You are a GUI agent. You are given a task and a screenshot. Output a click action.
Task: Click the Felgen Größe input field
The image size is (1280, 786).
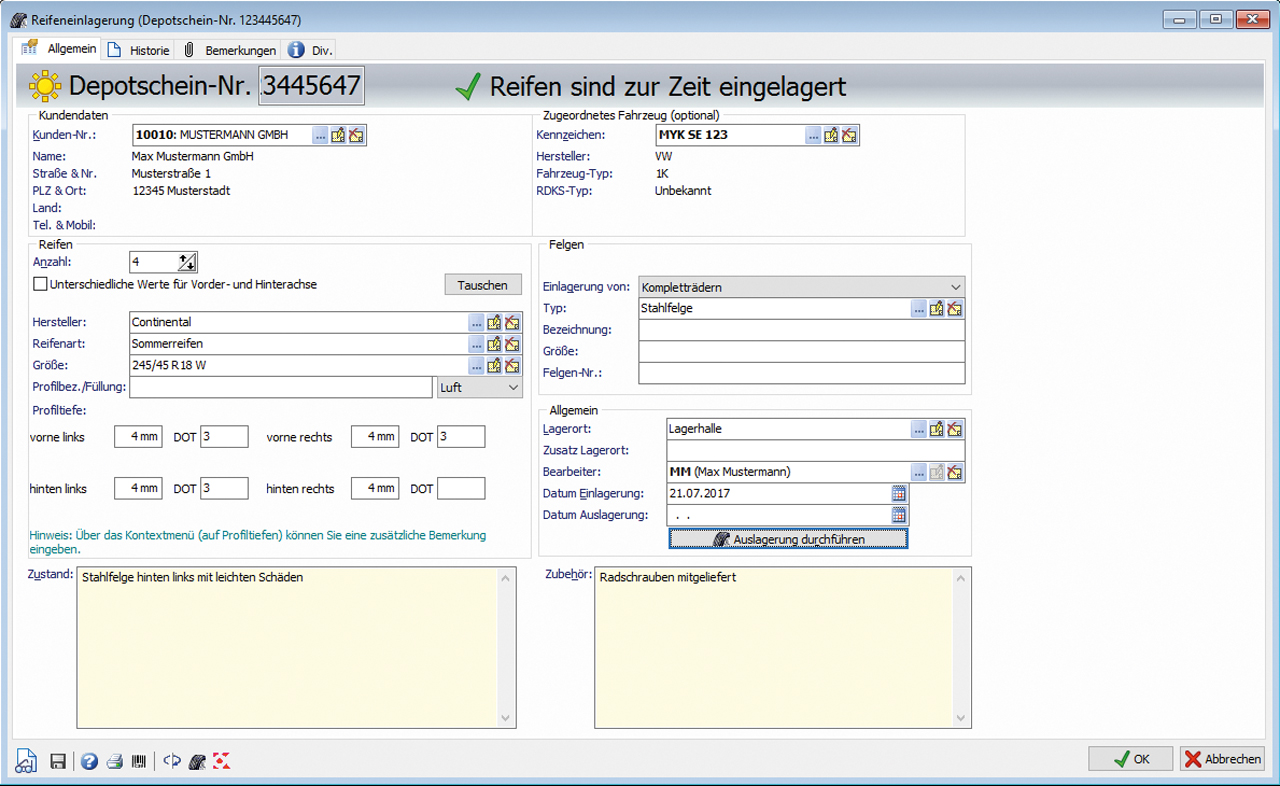click(802, 352)
